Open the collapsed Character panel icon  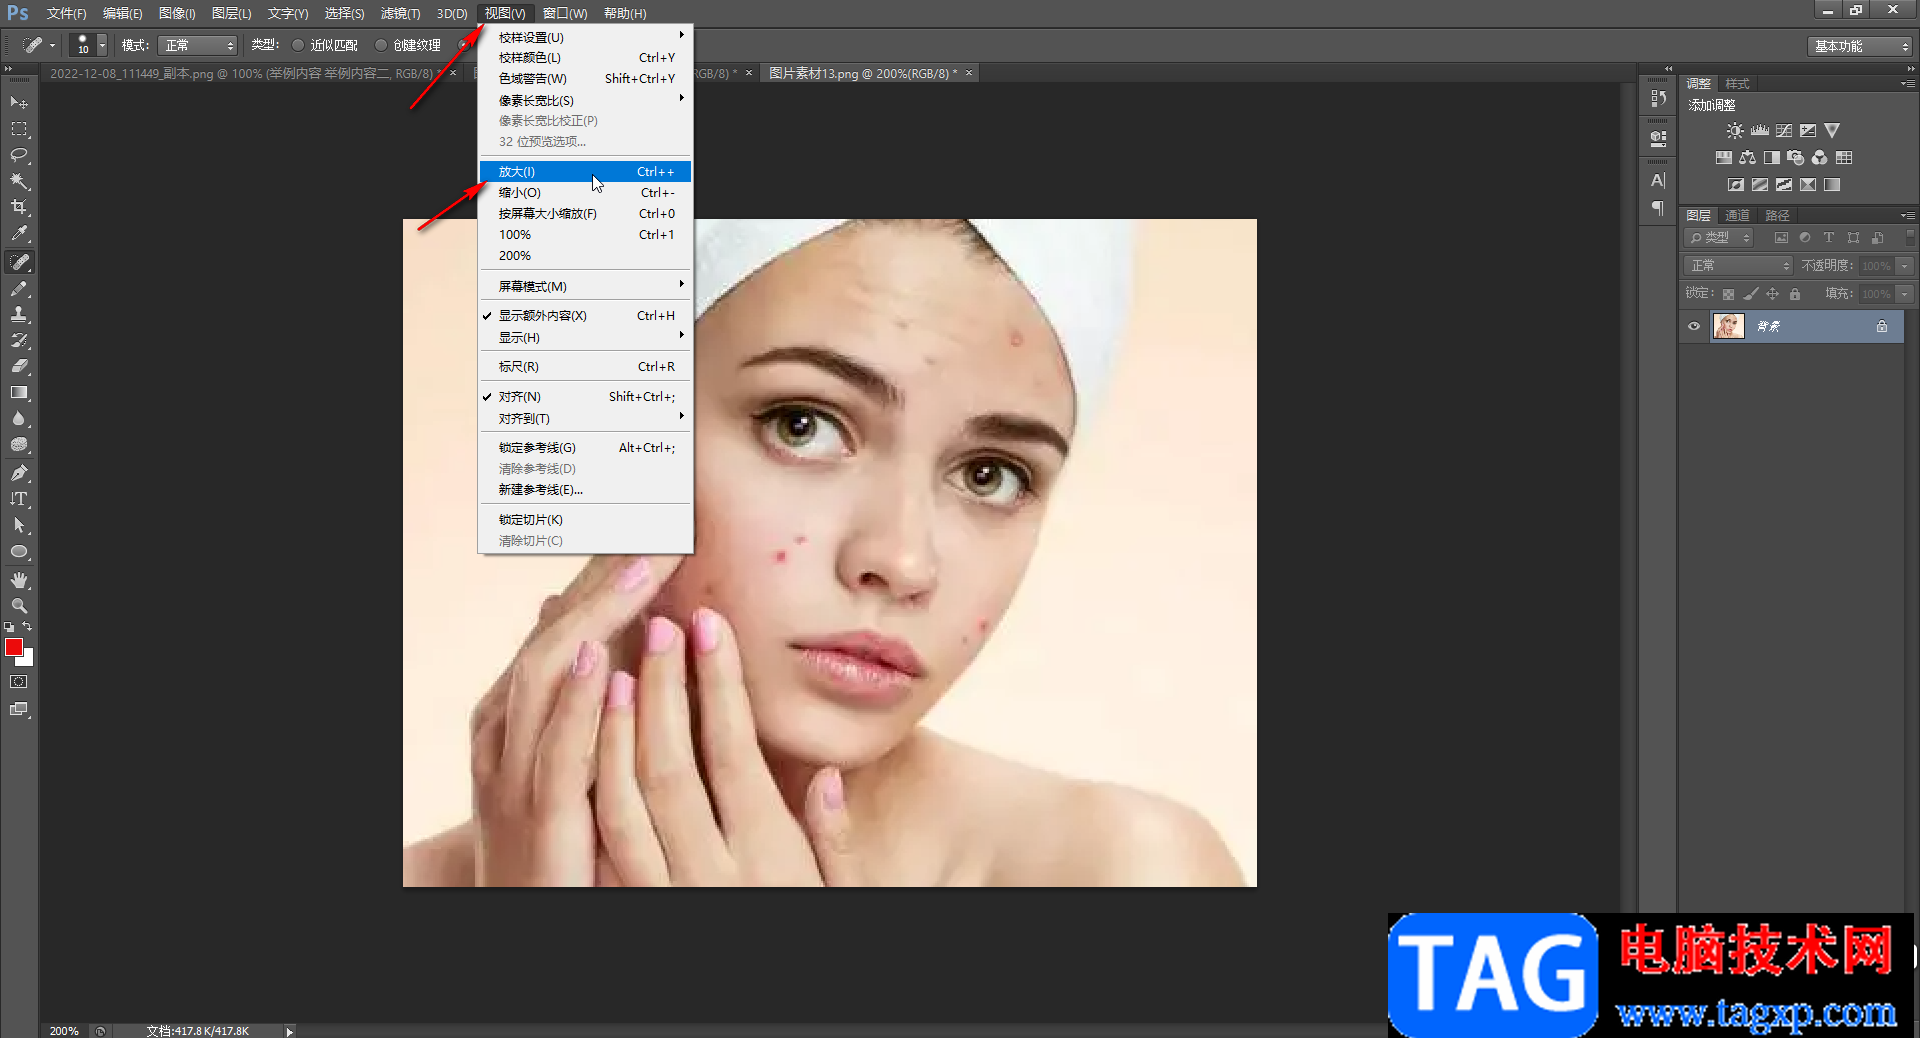click(1659, 181)
